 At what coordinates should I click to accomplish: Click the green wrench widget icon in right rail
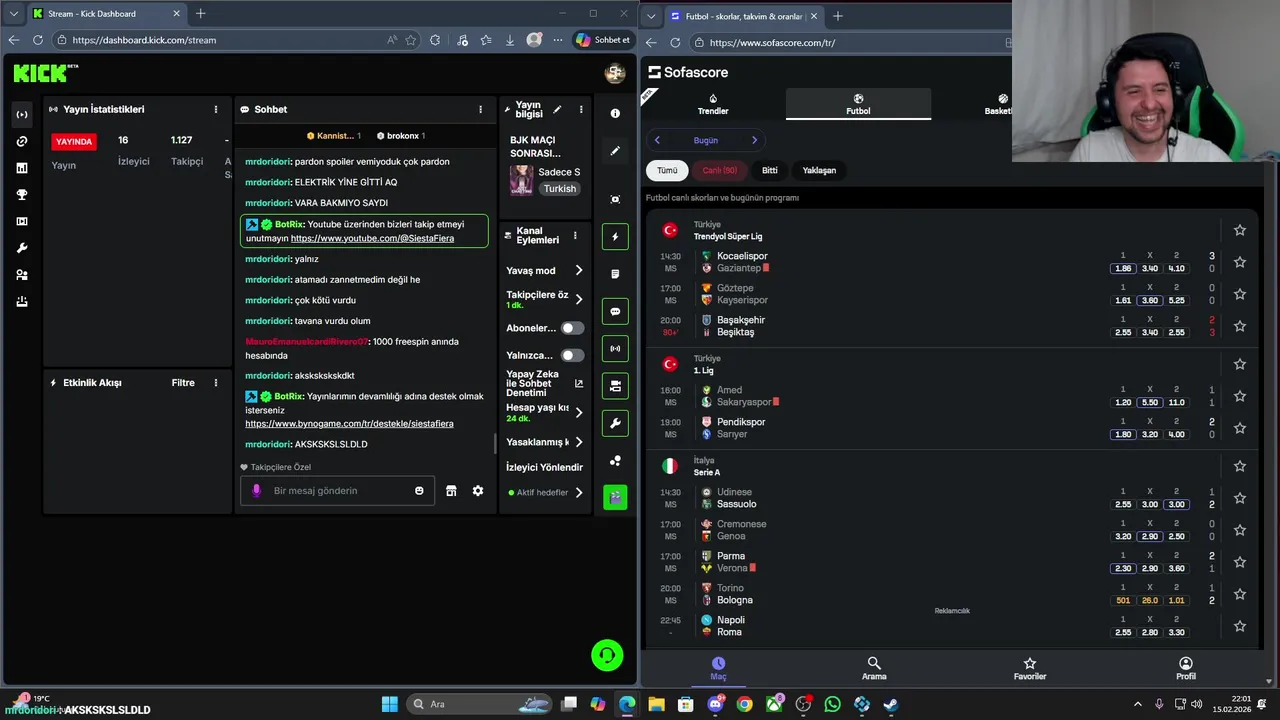click(615, 423)
